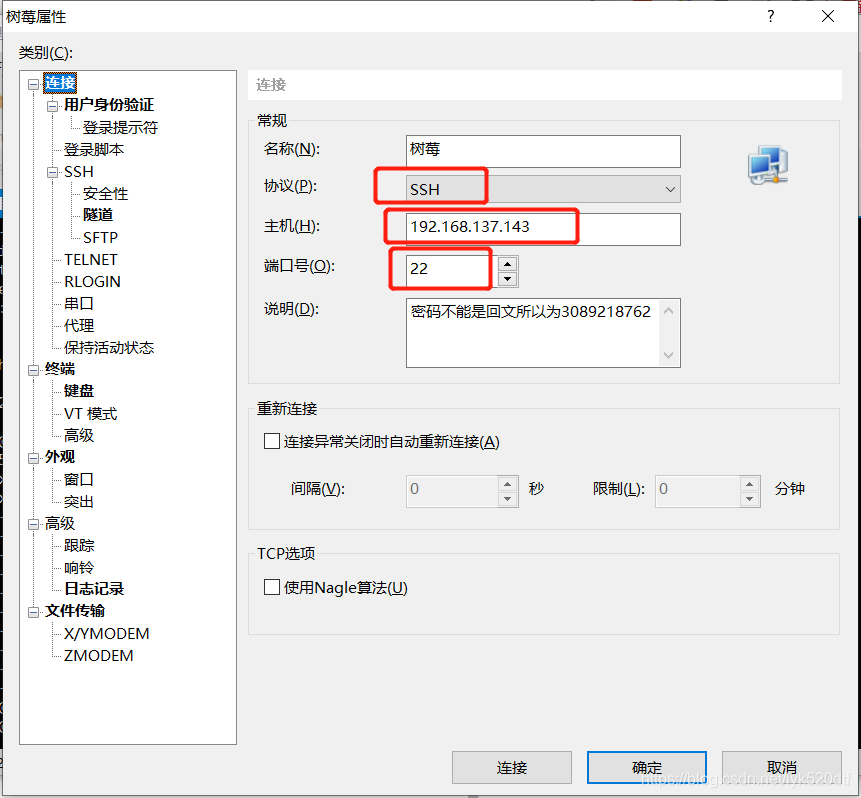Select top-level 高级 containing 跟踪
Image resolution: width=861 pixels, height=798 pixels.
(60, 523)
